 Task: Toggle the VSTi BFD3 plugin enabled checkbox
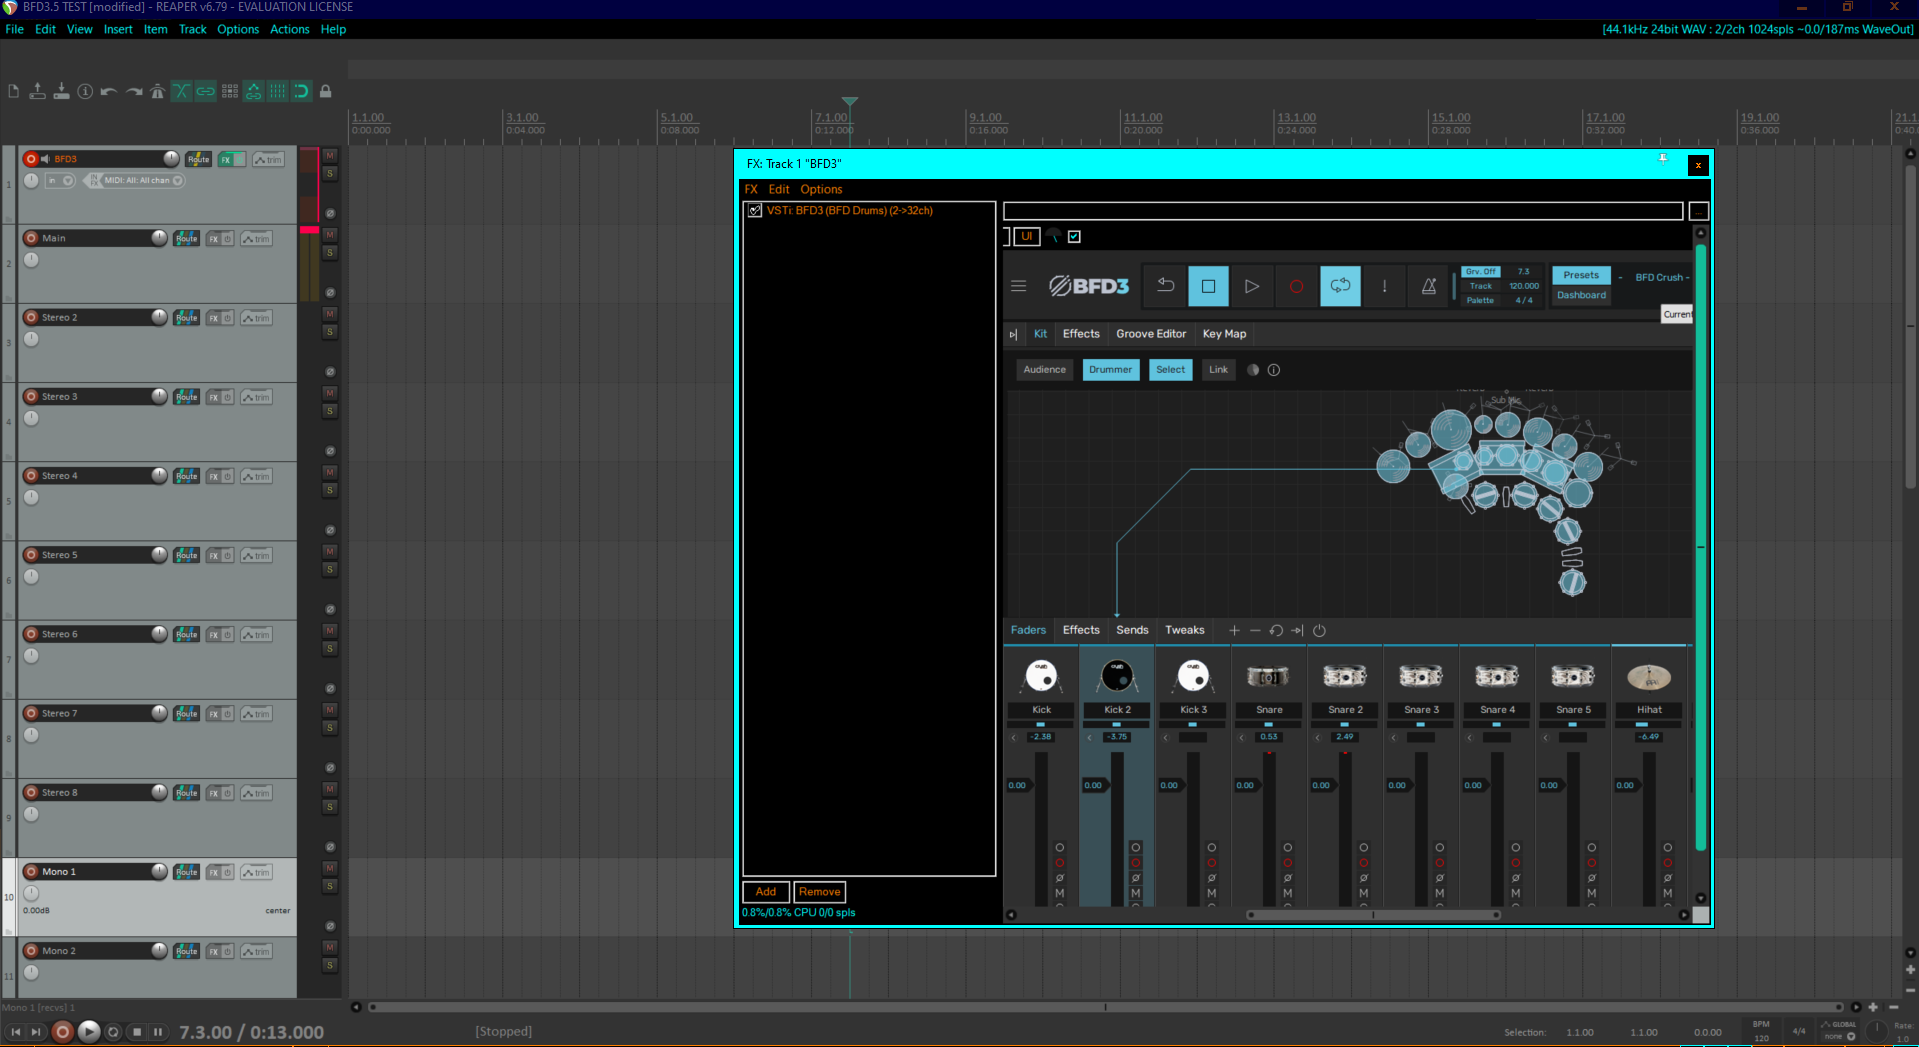pyautogui.click(x=755, y=211)
